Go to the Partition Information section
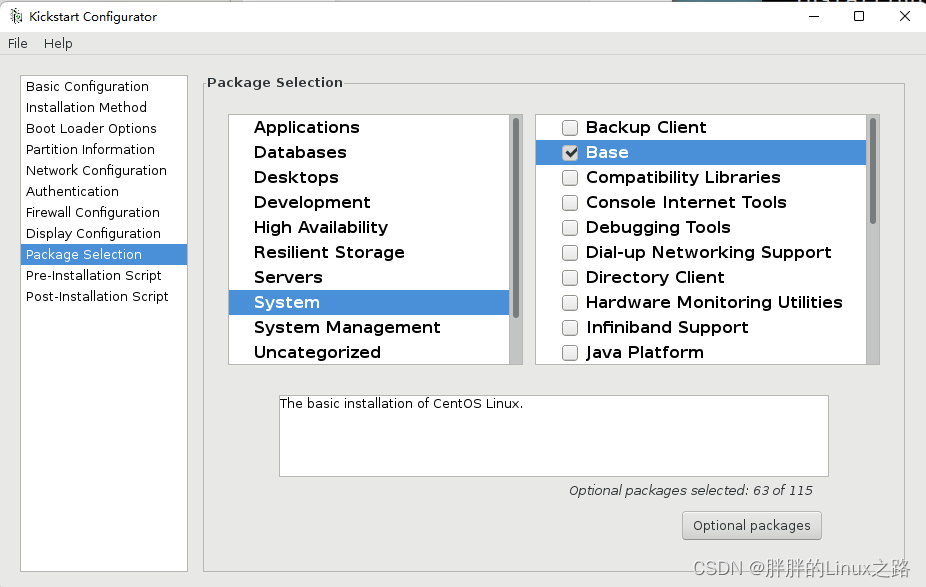The width and height of the screenshot is (926, 587). [90, 150]
